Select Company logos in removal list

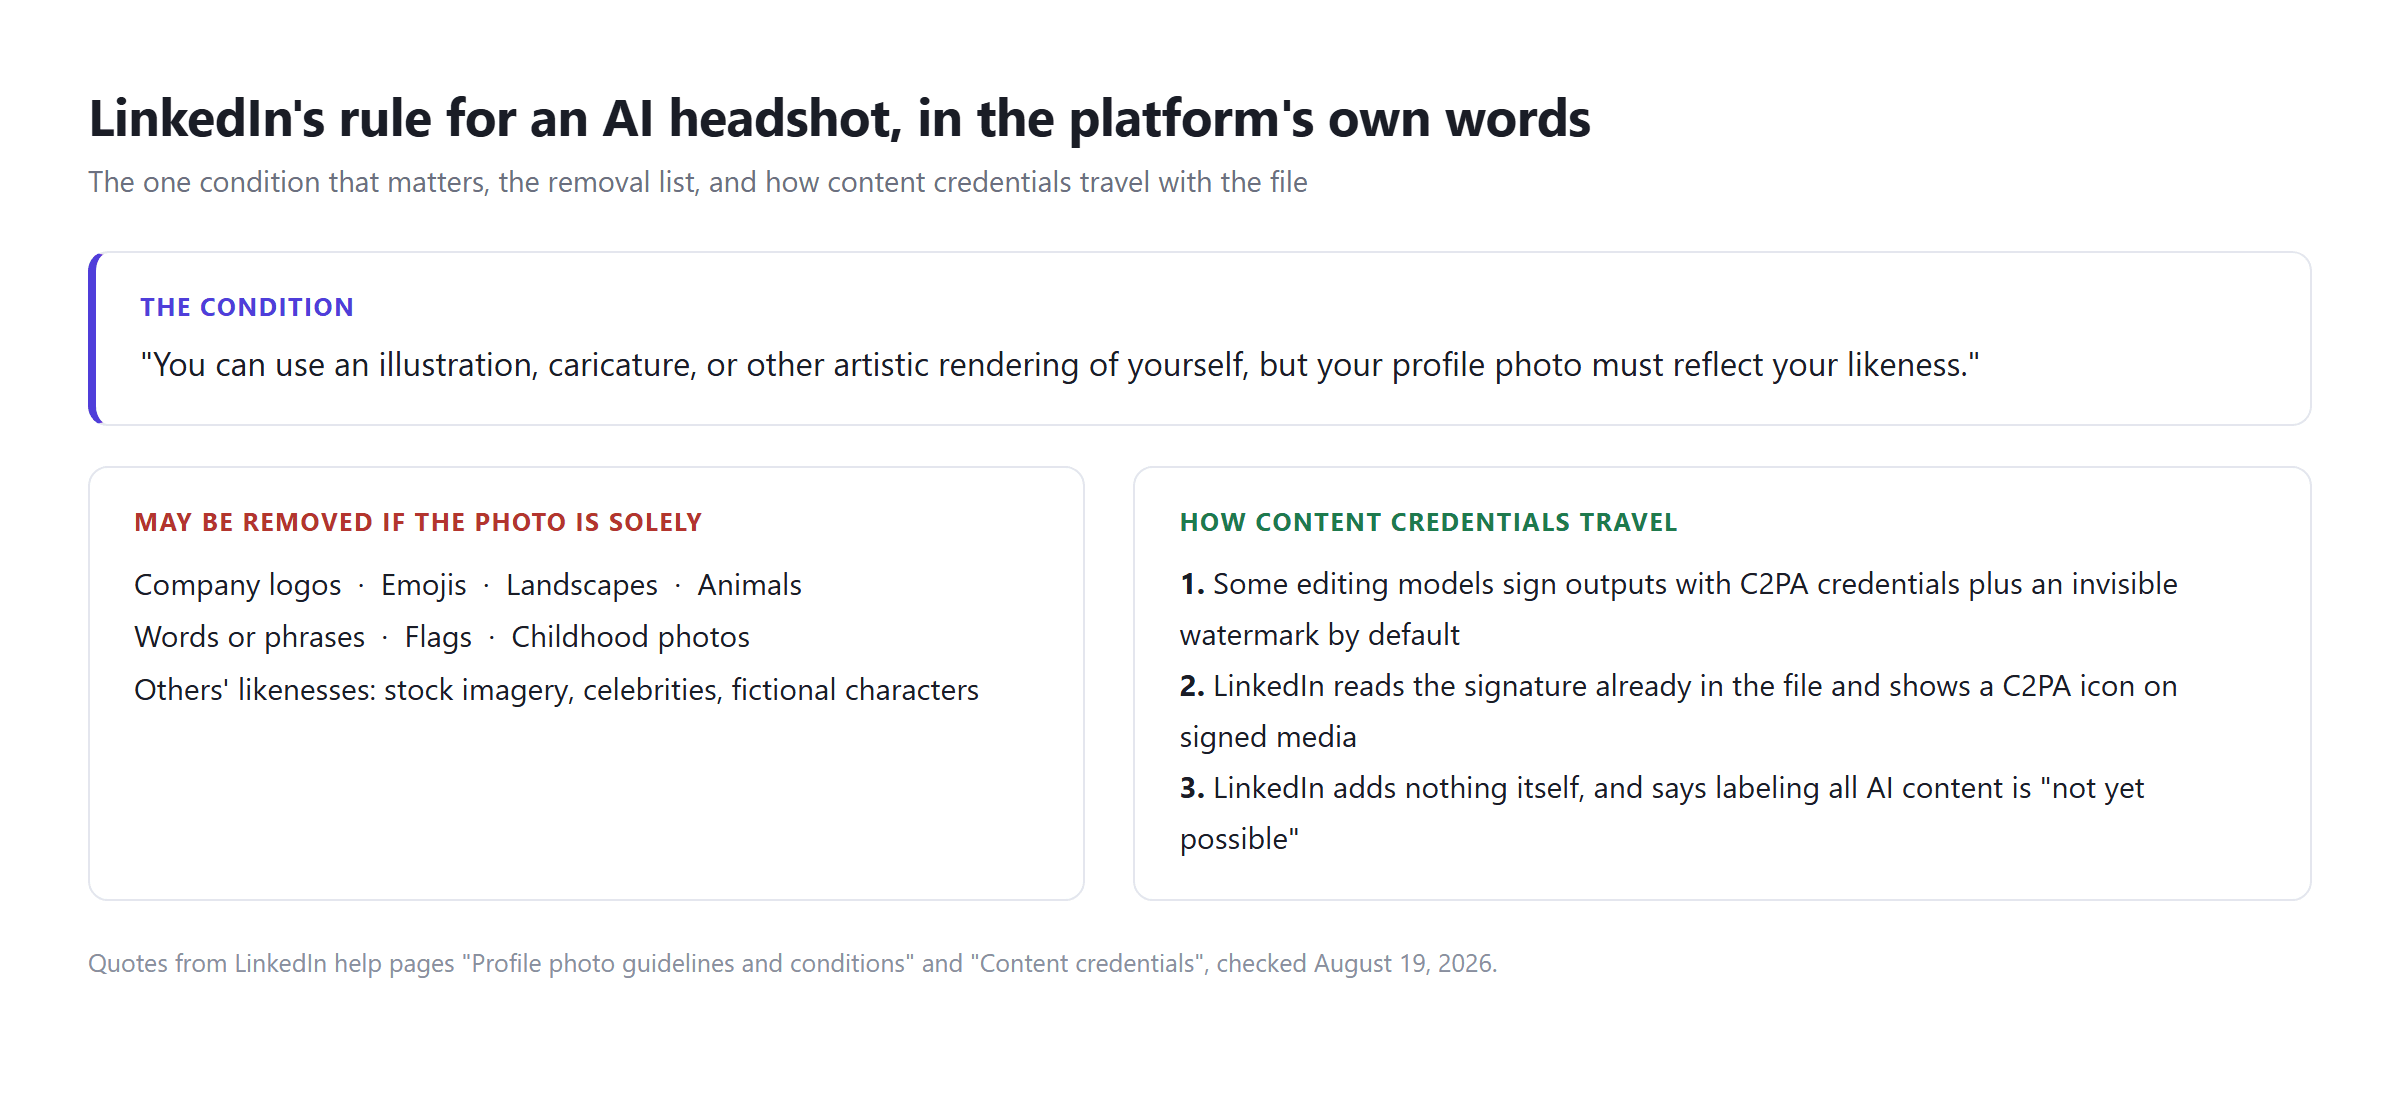click(237, 585)
